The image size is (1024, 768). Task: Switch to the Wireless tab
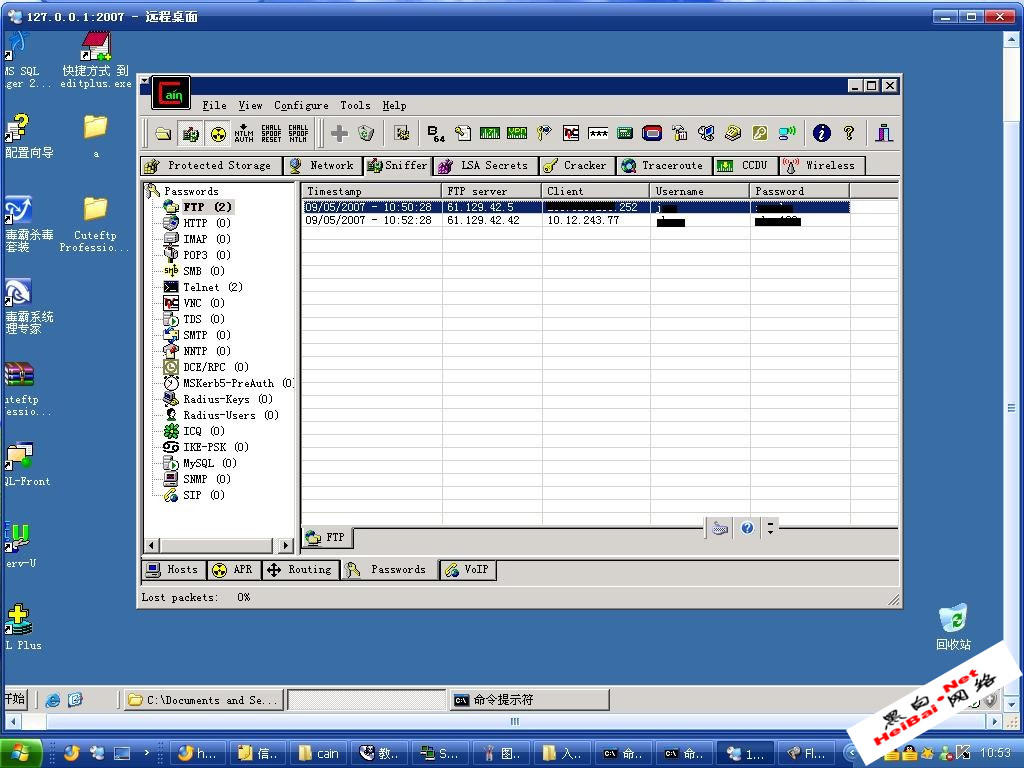point(822,166)
